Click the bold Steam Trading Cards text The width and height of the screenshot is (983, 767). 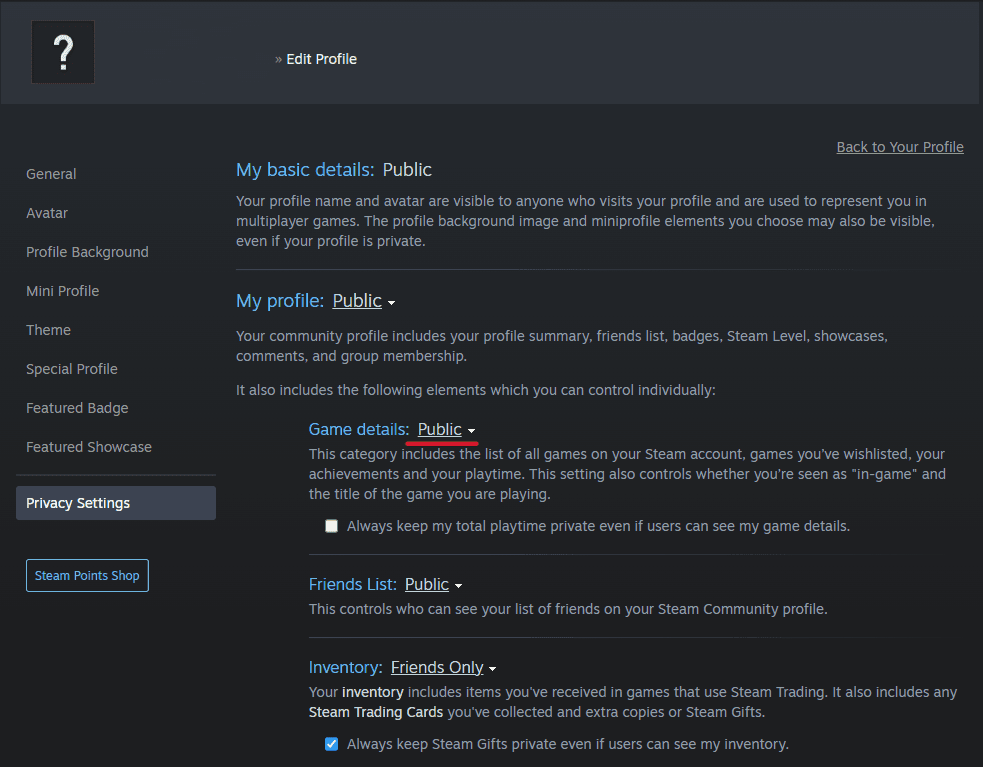(x=376, y=712)
